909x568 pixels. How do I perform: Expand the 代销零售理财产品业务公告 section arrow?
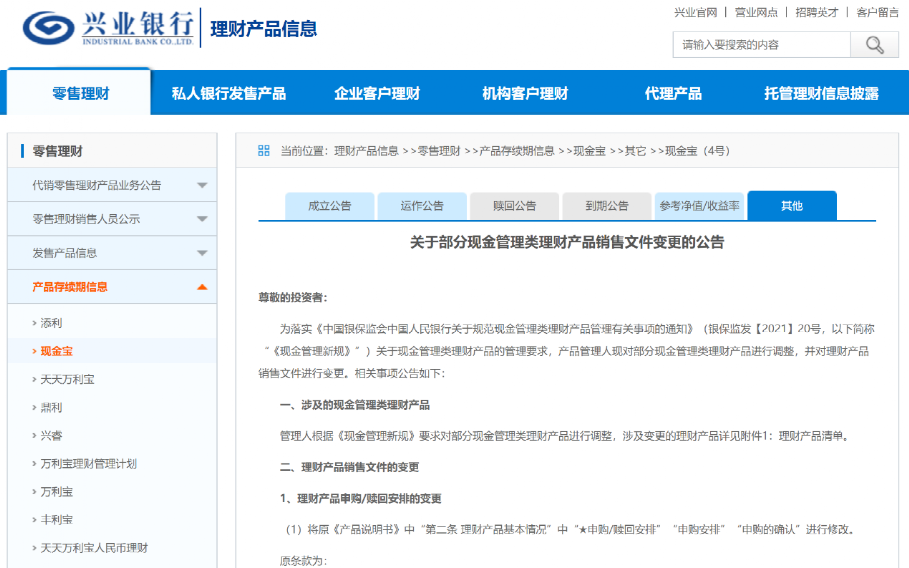(202, 186)
